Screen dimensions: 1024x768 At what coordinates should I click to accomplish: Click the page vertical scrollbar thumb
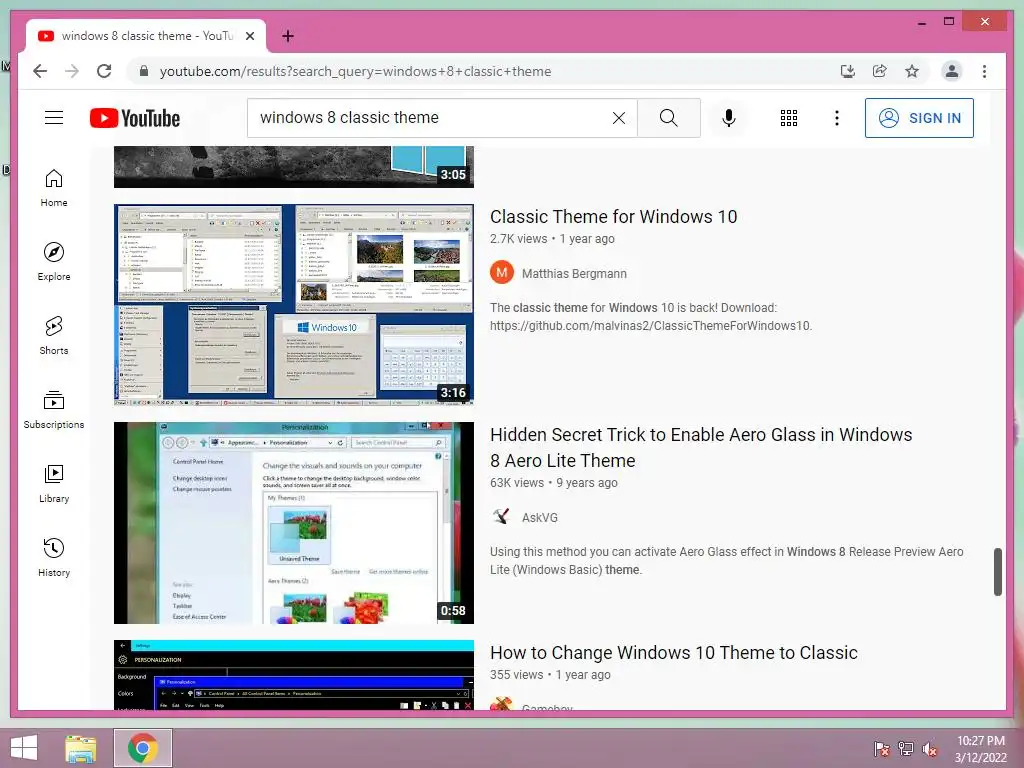(x=998, y=571)
